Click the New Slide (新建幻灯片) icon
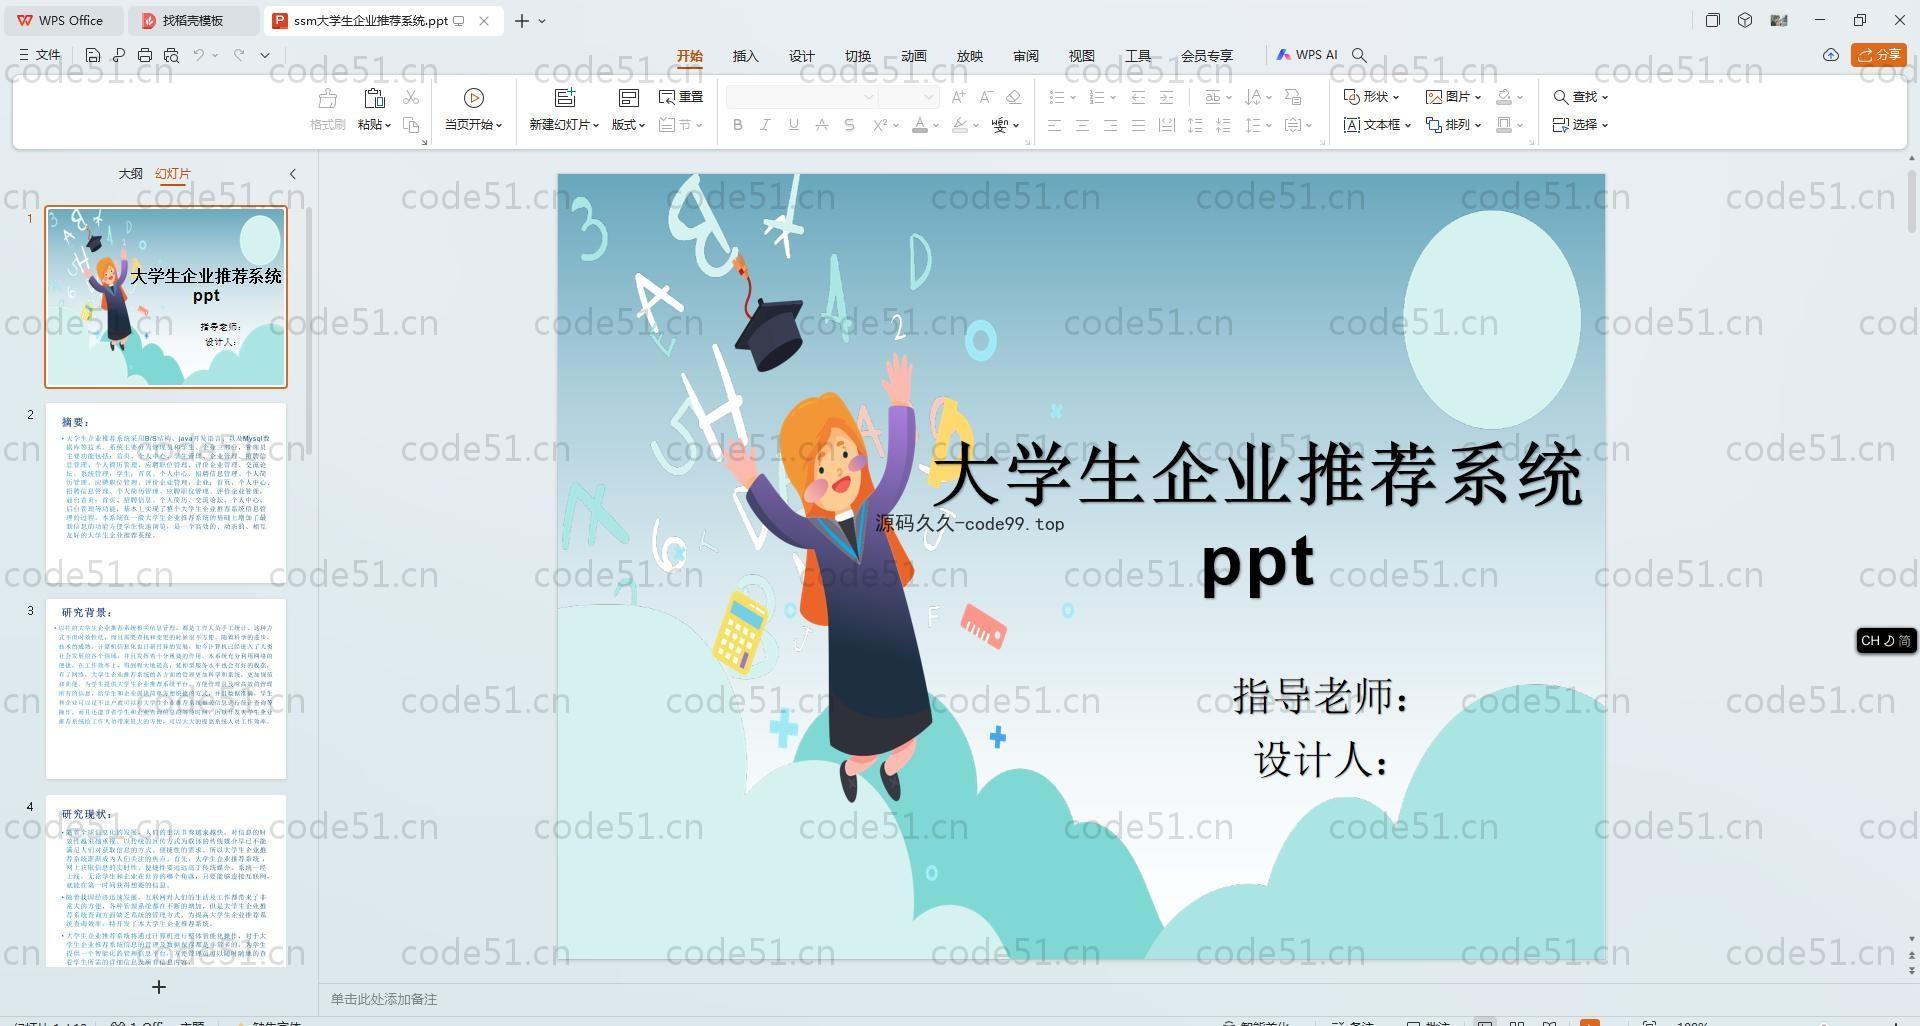This screenshot has height=1026, width=1920. [x=565, y=98]
